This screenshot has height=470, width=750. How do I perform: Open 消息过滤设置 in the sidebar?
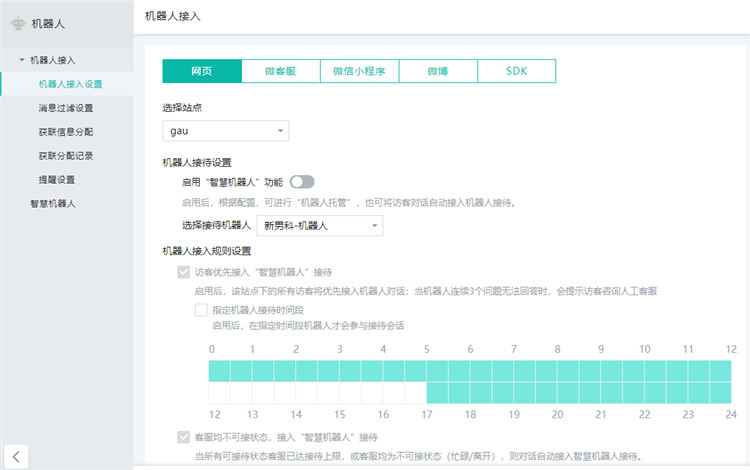65,108
